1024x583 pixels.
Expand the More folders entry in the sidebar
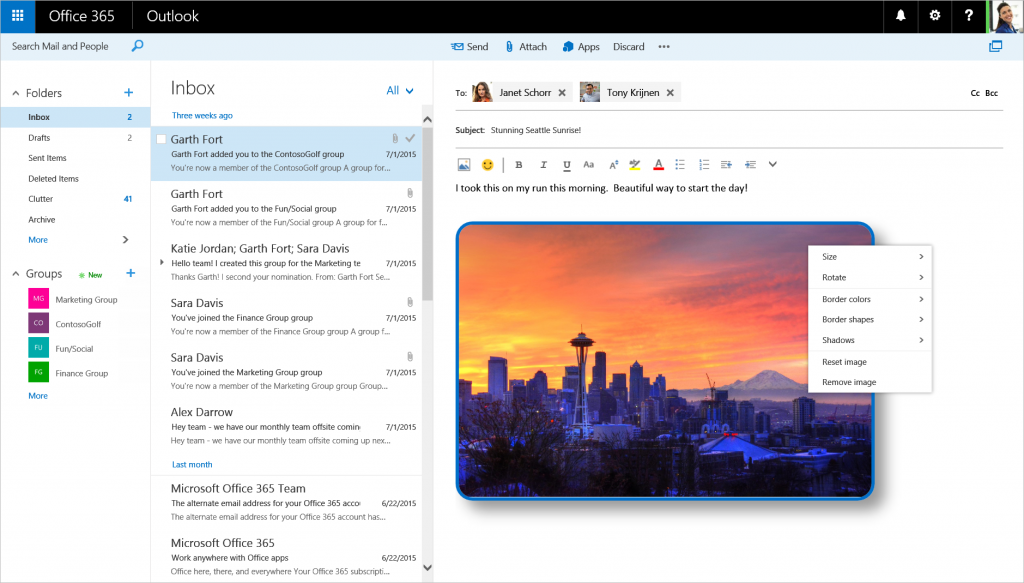pyautogui.click(x=37, y=239)
